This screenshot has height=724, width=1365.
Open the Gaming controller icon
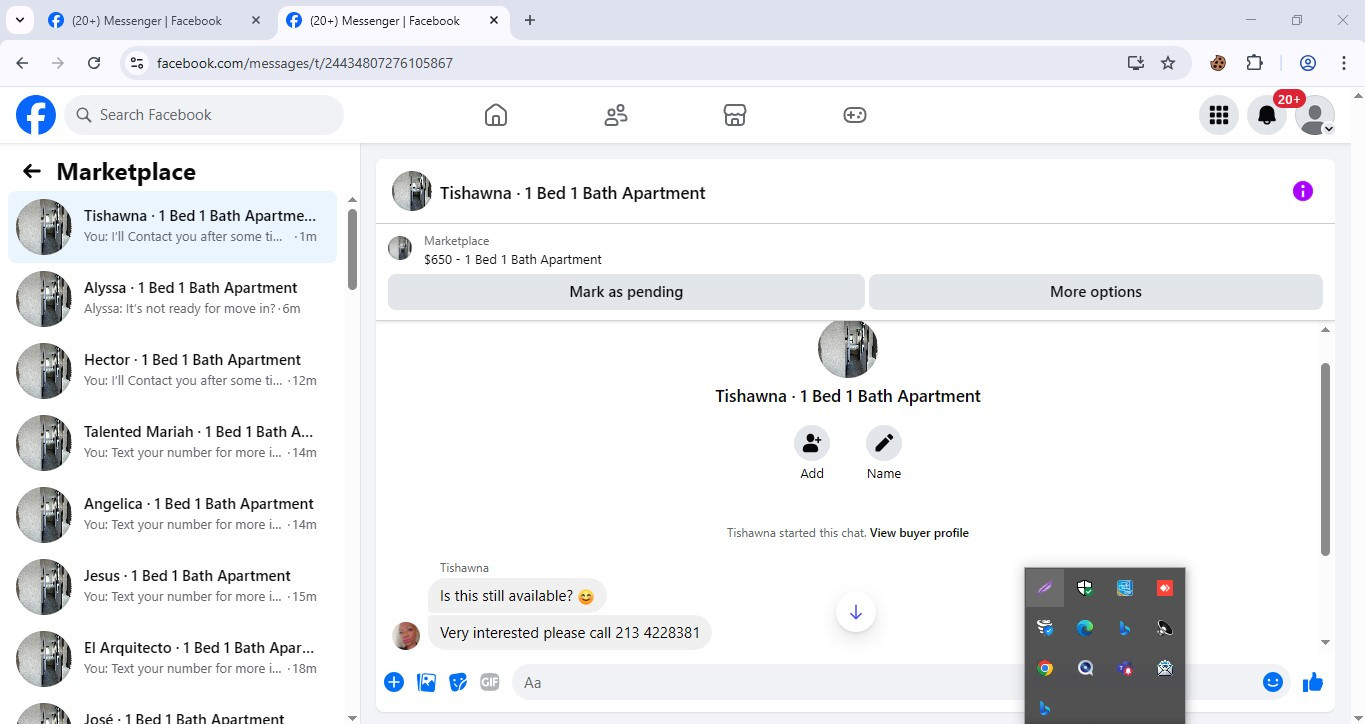854,115
